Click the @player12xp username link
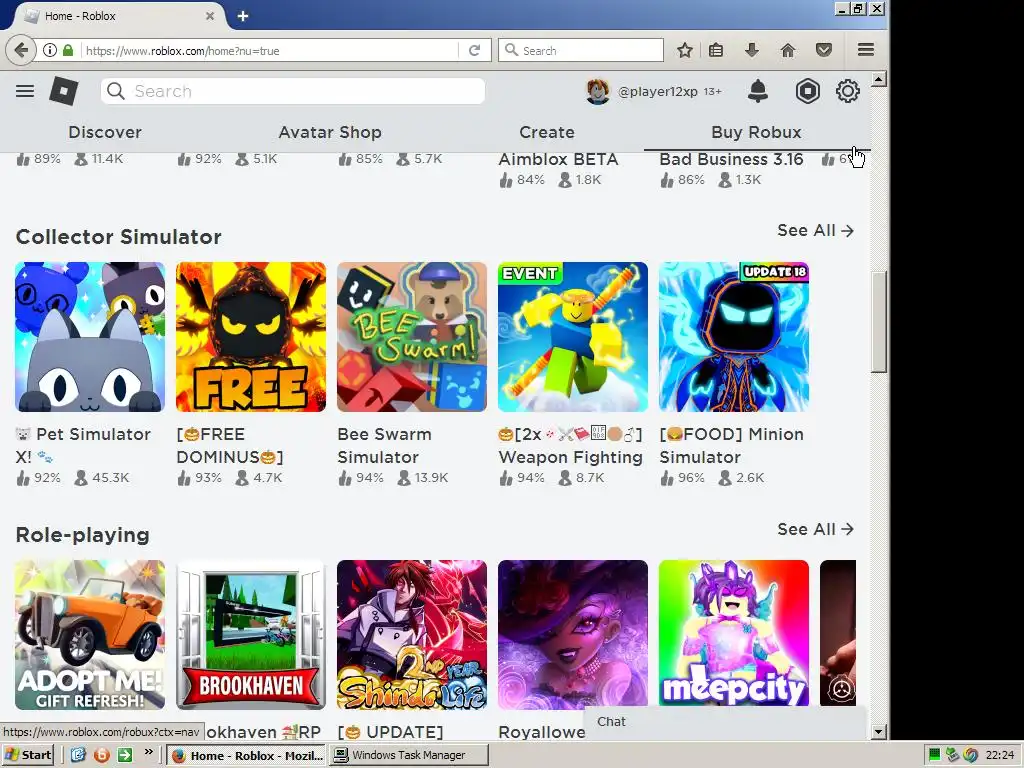 pos(658,91)
